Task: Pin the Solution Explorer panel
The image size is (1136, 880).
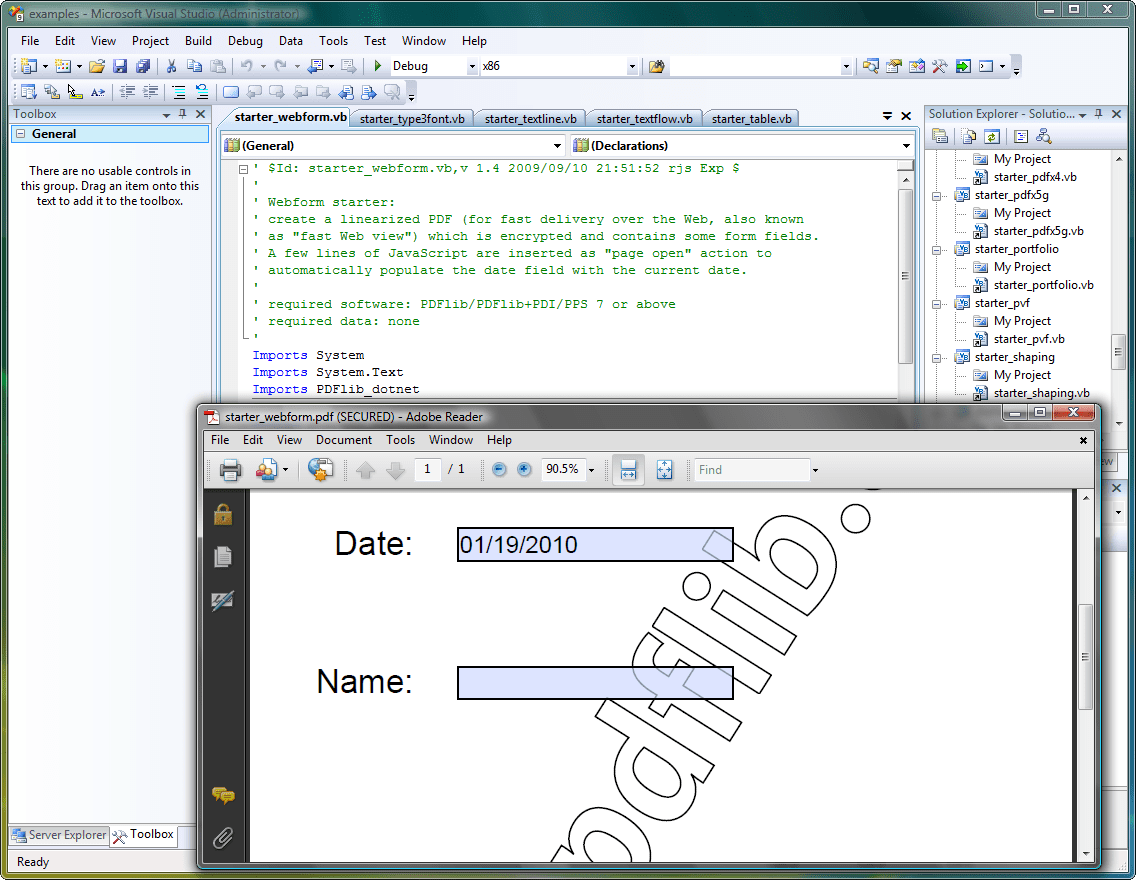Action: click(x=1097, y=113)
